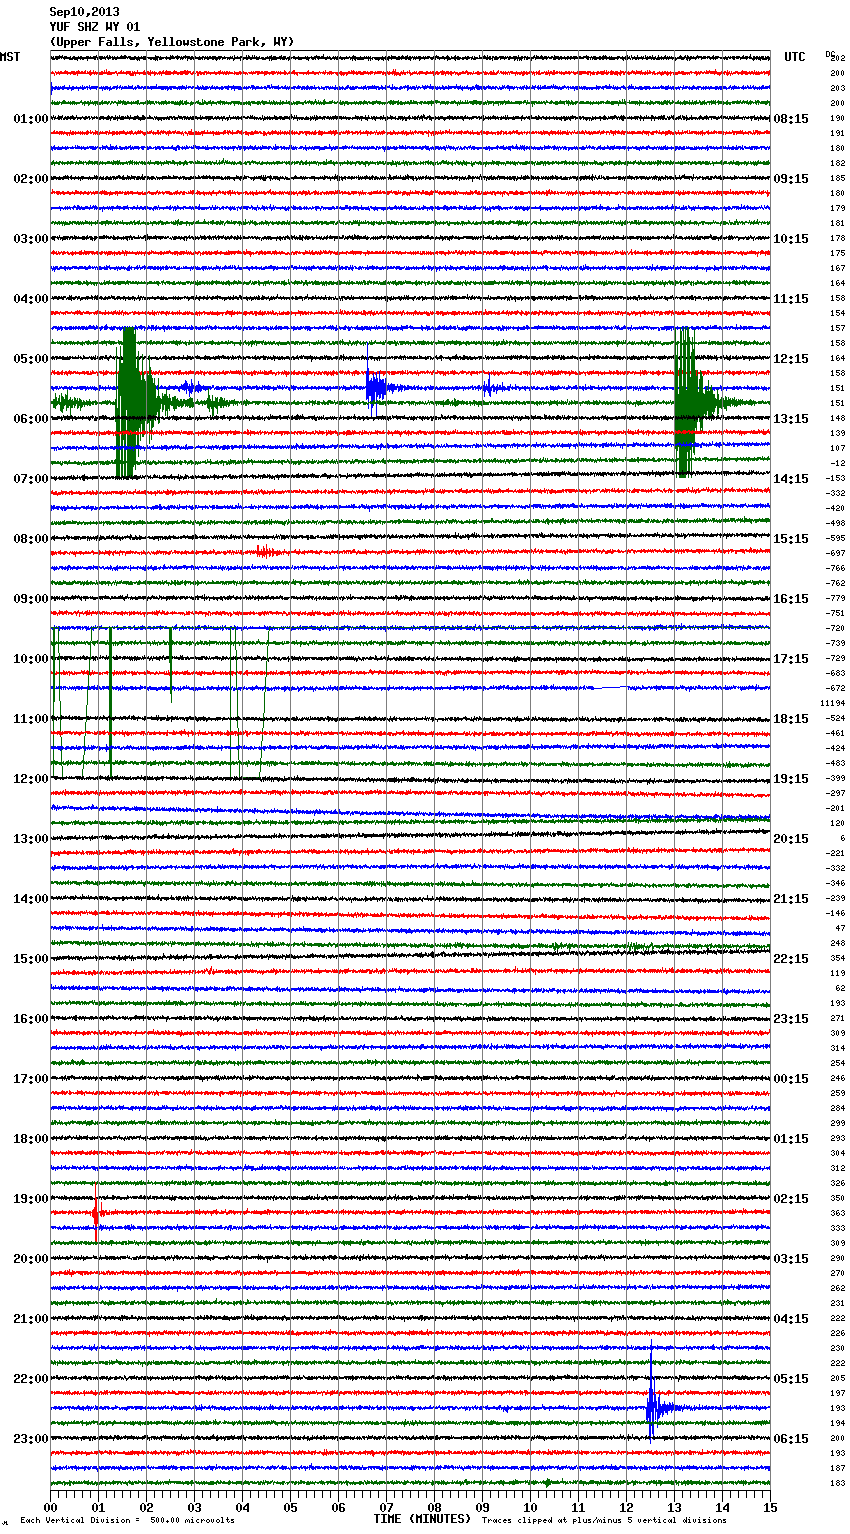The height and width of the screenshot is (1534, 850).
Task: Select the 12:00 MST hour label
Action: (x=31, y=779)
